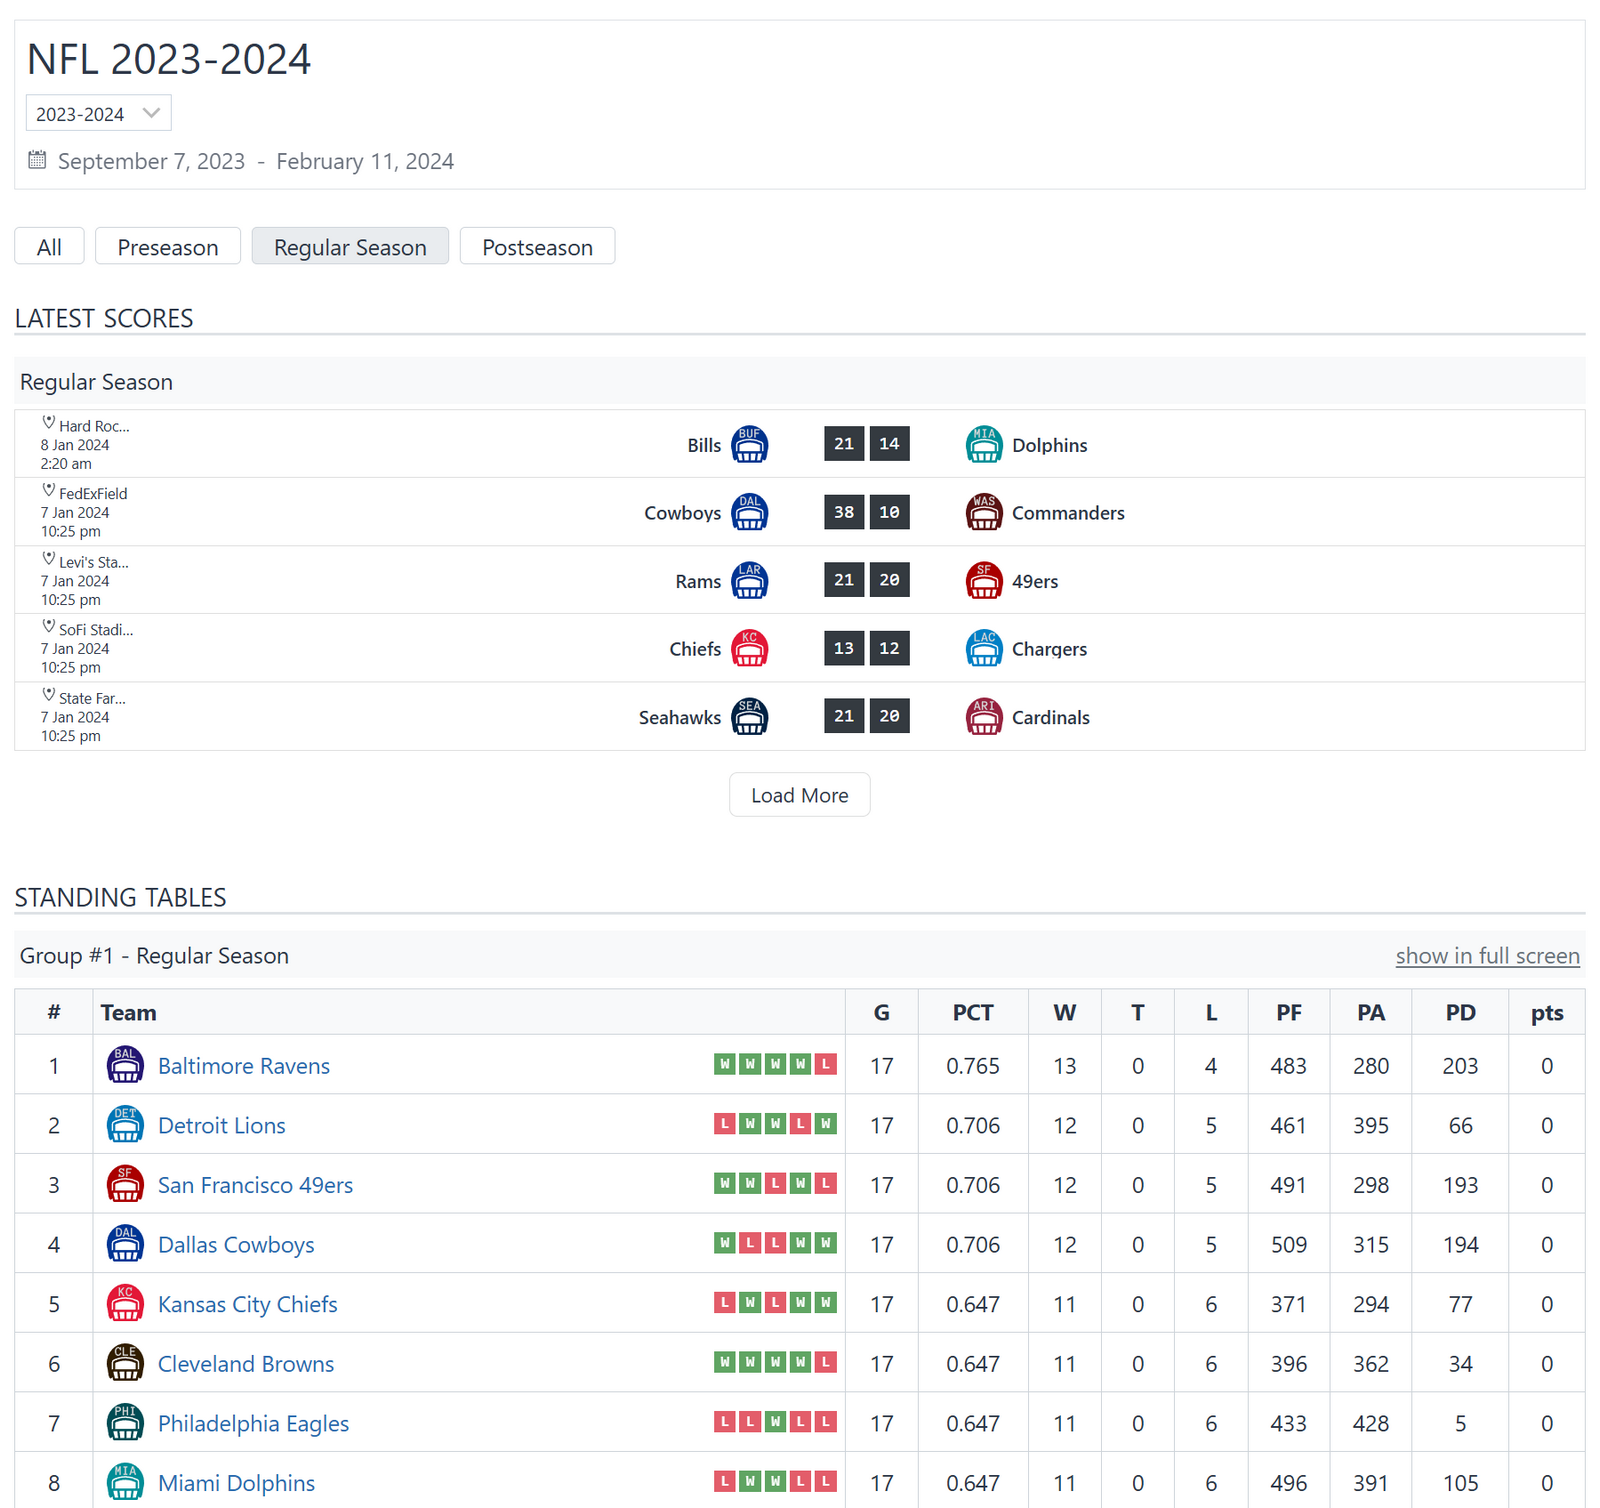Open the Kansas City Chiefs team page
The width and height of the screenshot is (1600, 1508).
coord(247,1304)
